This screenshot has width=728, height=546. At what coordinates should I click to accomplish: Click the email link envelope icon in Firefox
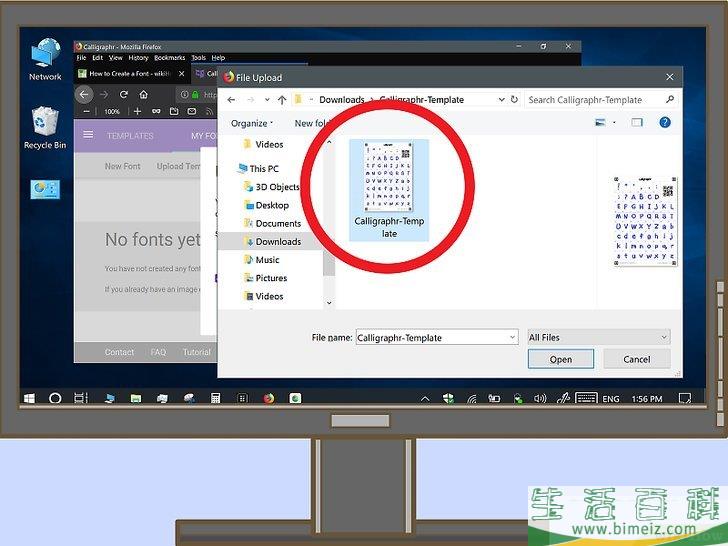[x=191, y=111]
